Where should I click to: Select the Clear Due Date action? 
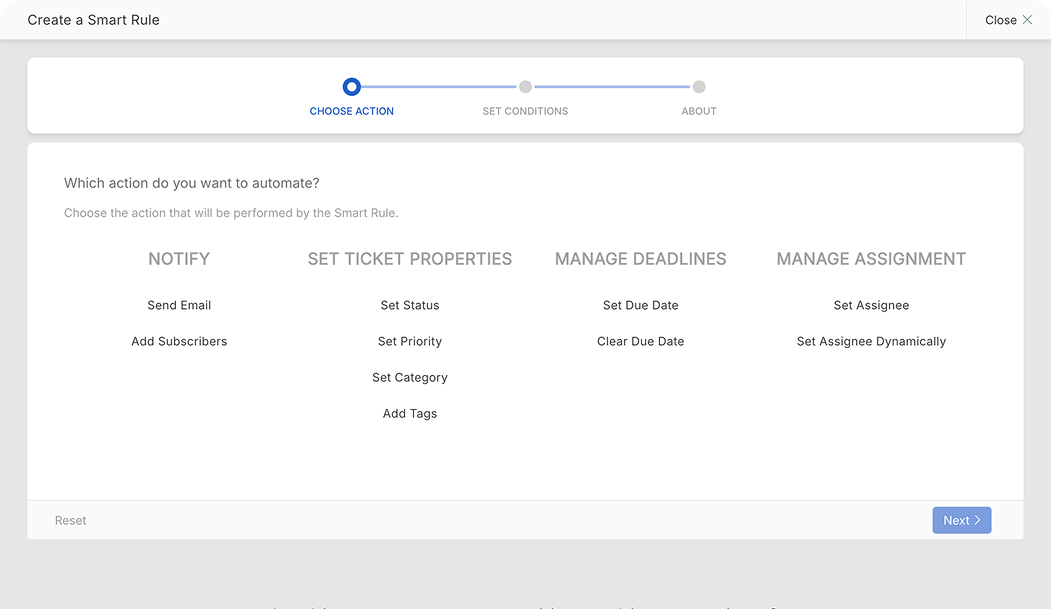641,341
